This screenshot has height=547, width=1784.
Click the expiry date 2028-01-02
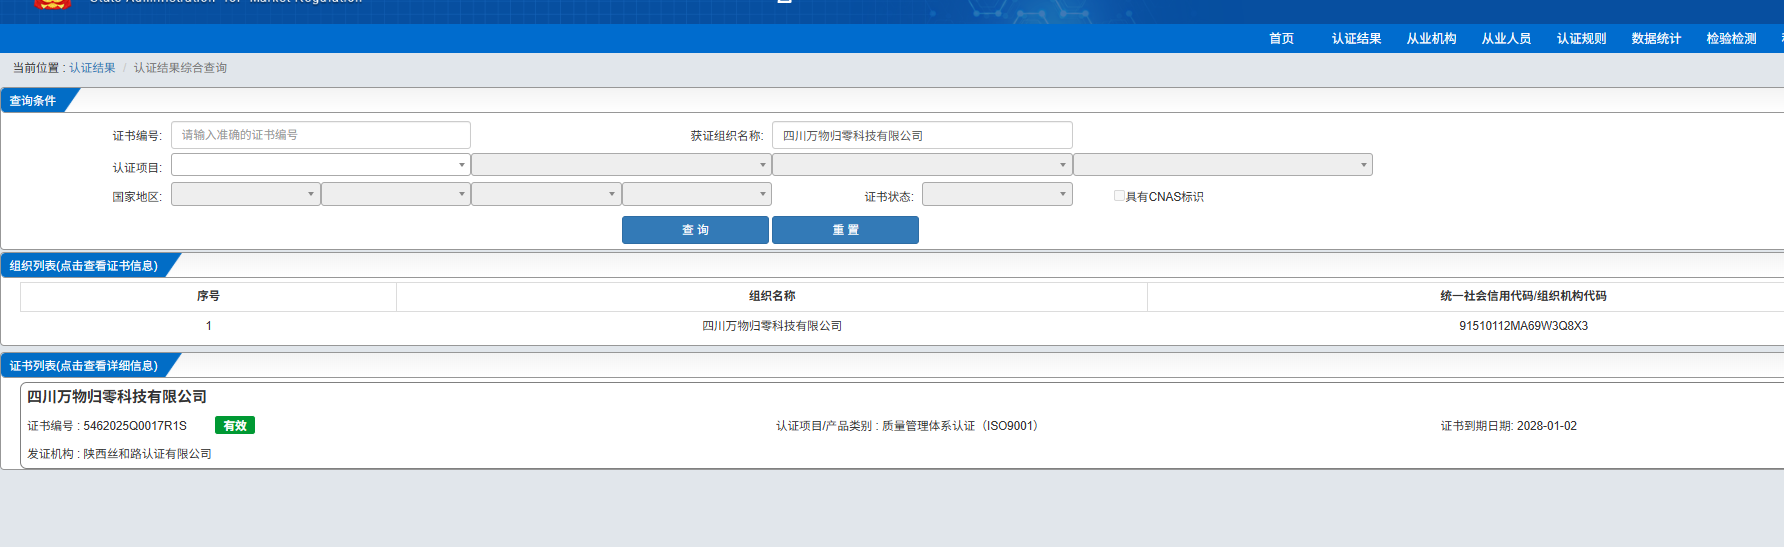click(x=1547, y=426)
